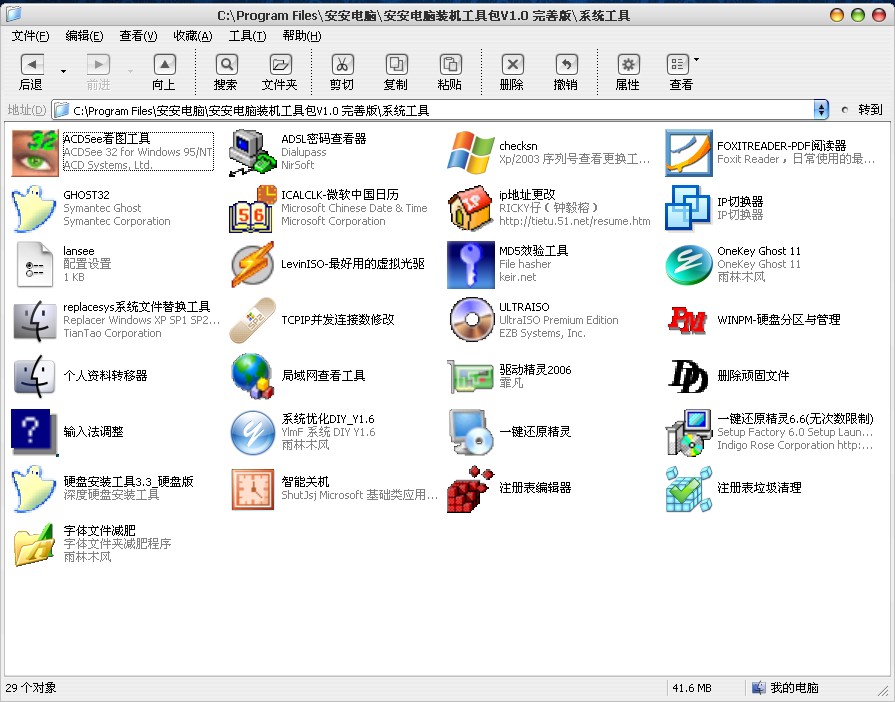
Task: Select the checksn Windows flag icon
Action: coord(471,153)
